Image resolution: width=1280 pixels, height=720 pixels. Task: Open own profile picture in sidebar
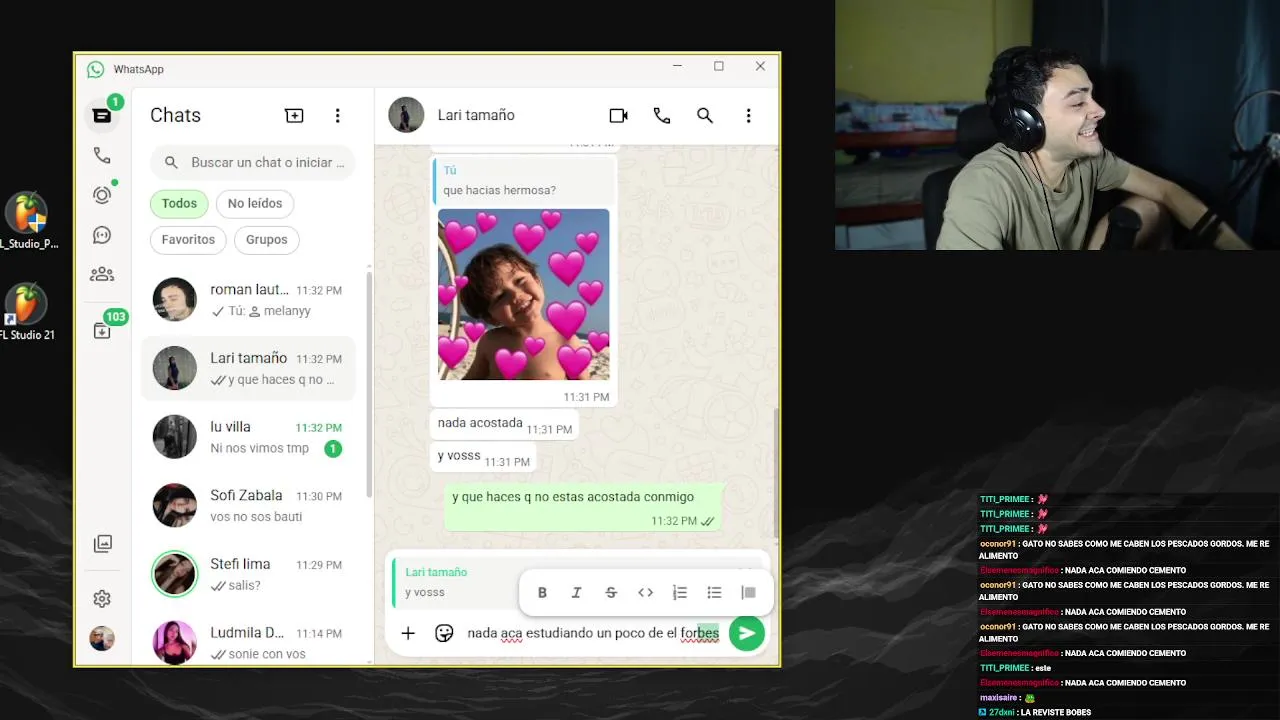click(x=102, y=639)
